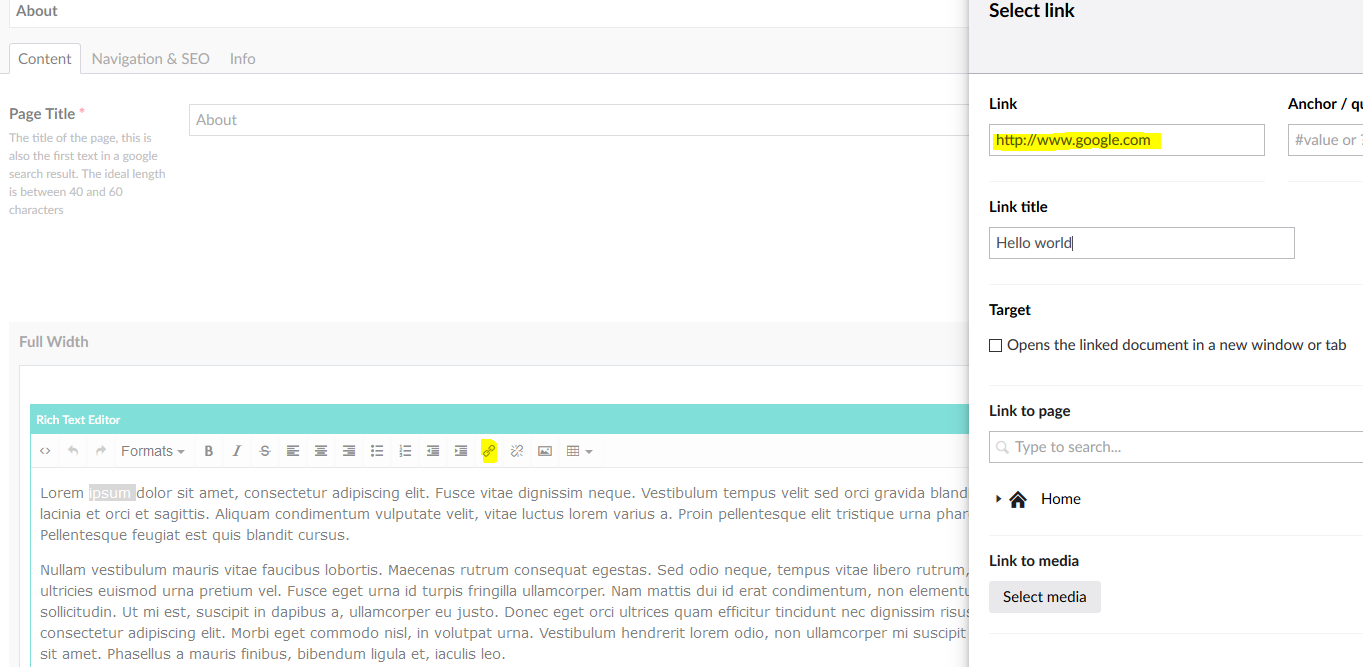Apply italic formatting
The width and height of the screenshot is (1363, 667).
(x=237, y=451)
